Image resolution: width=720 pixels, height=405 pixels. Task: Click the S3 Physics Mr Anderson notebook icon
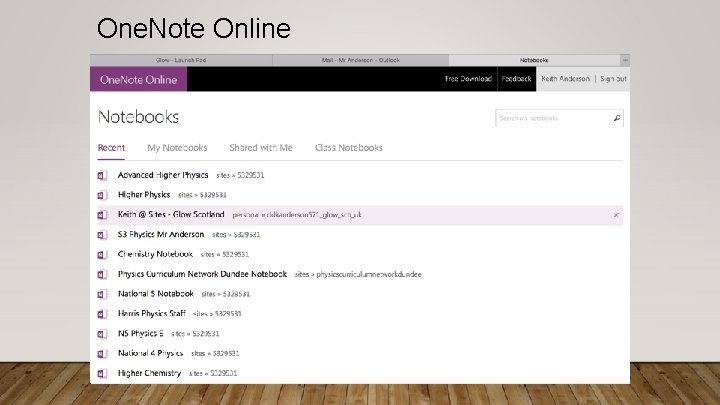pos(102,235)
